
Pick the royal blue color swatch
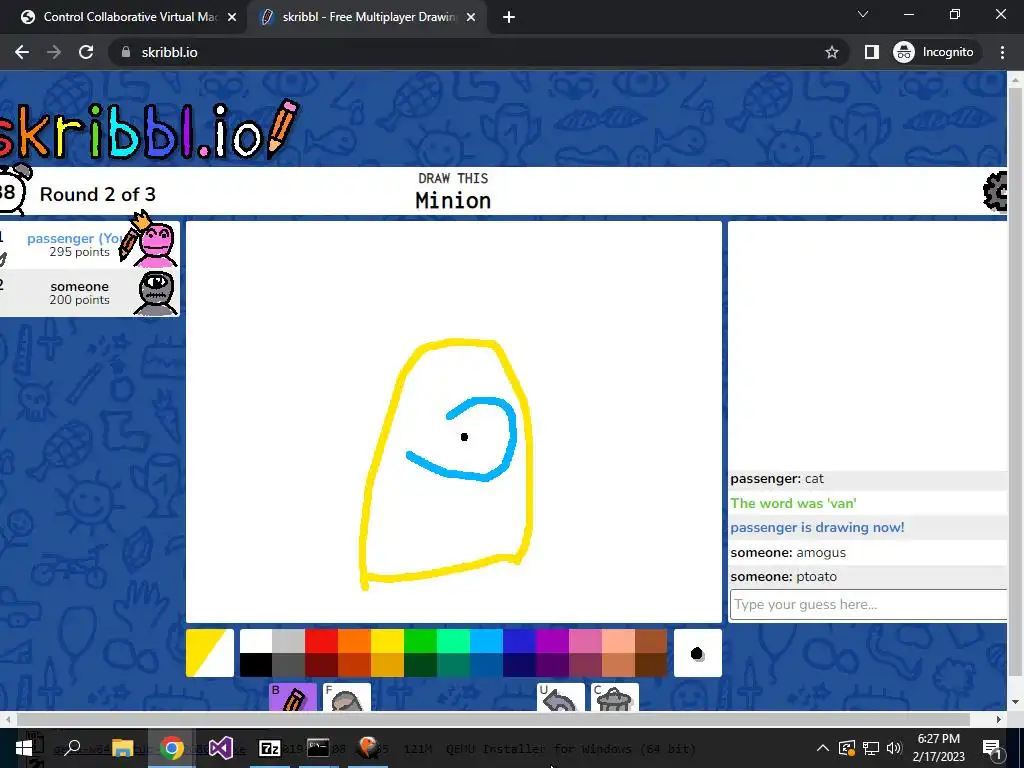tap(519, 641)
